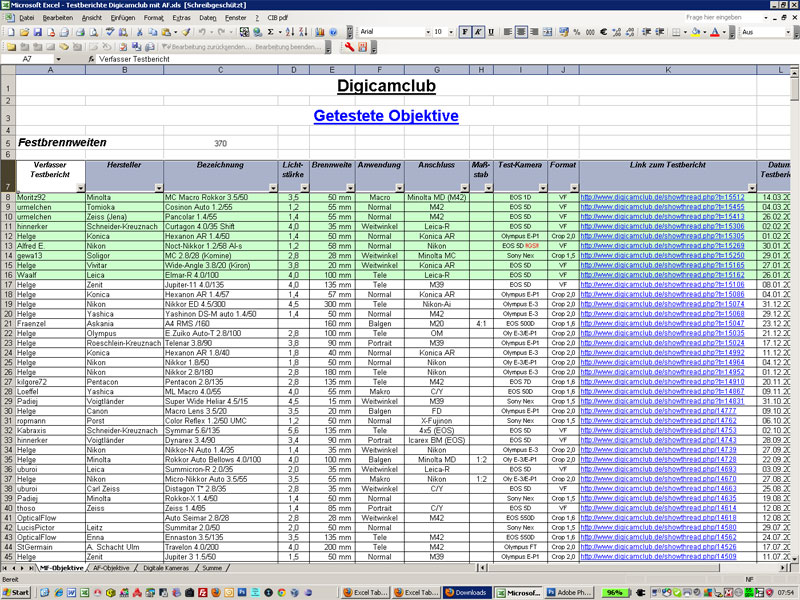Apply percent style with the % icon

577,32
